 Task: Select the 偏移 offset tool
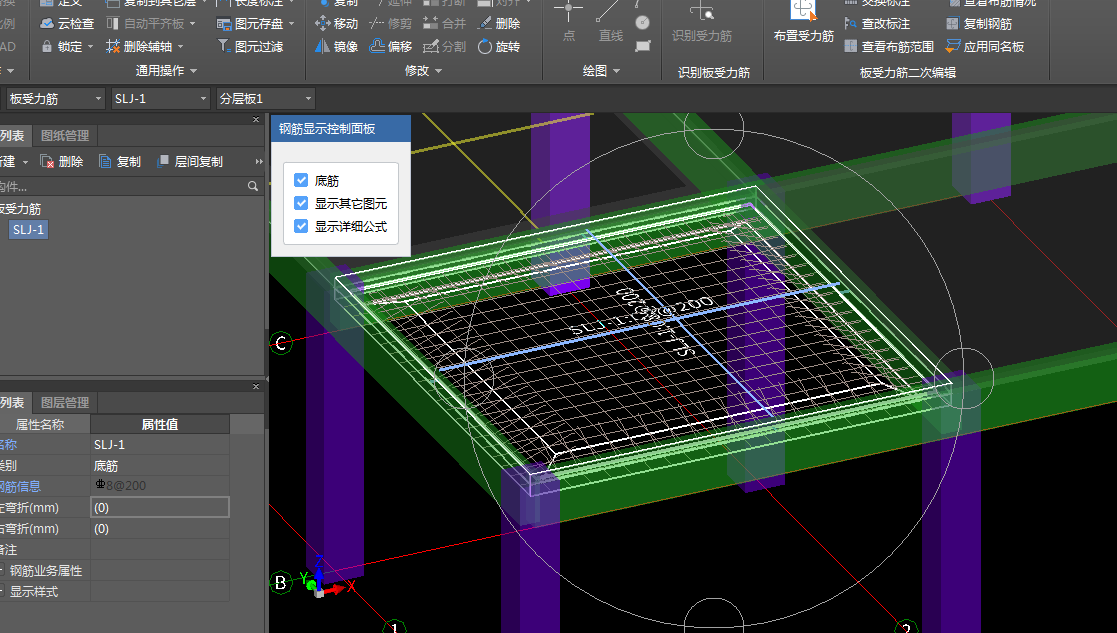(x=390, y=46)
